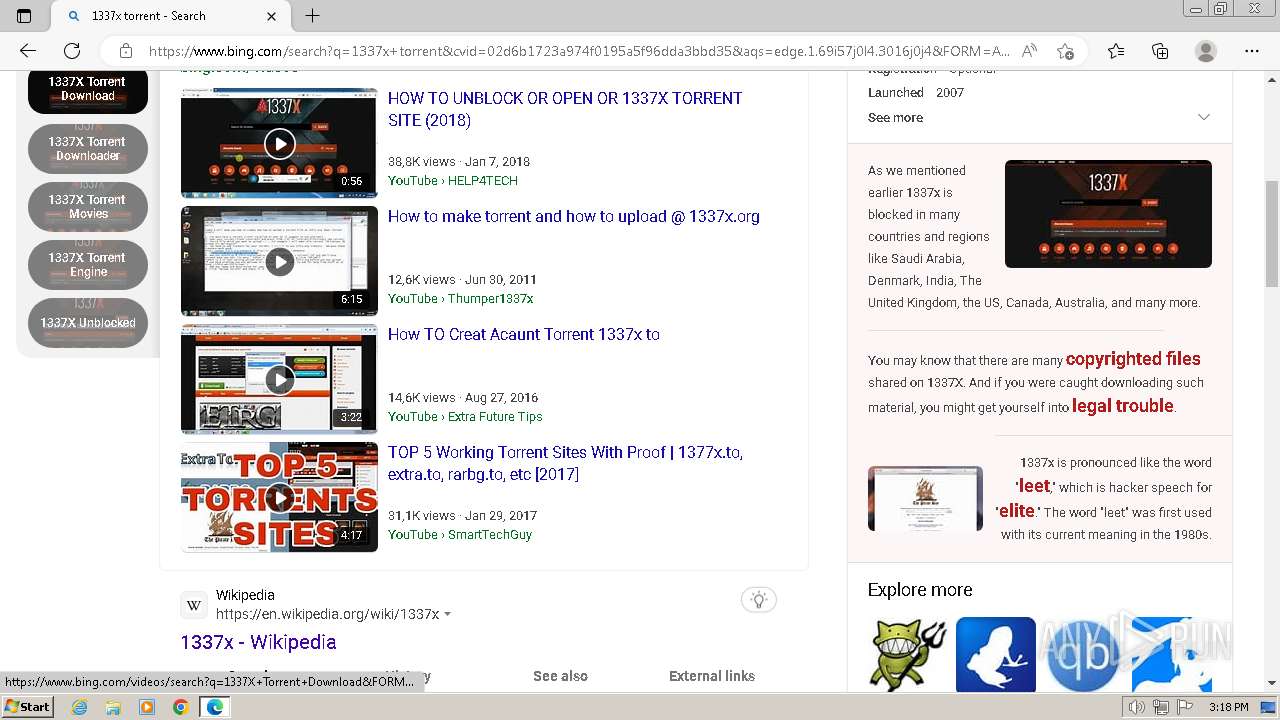Select 1337X Torrent Movies chip
Screen dimensions: 1280x720
[88, 206]
